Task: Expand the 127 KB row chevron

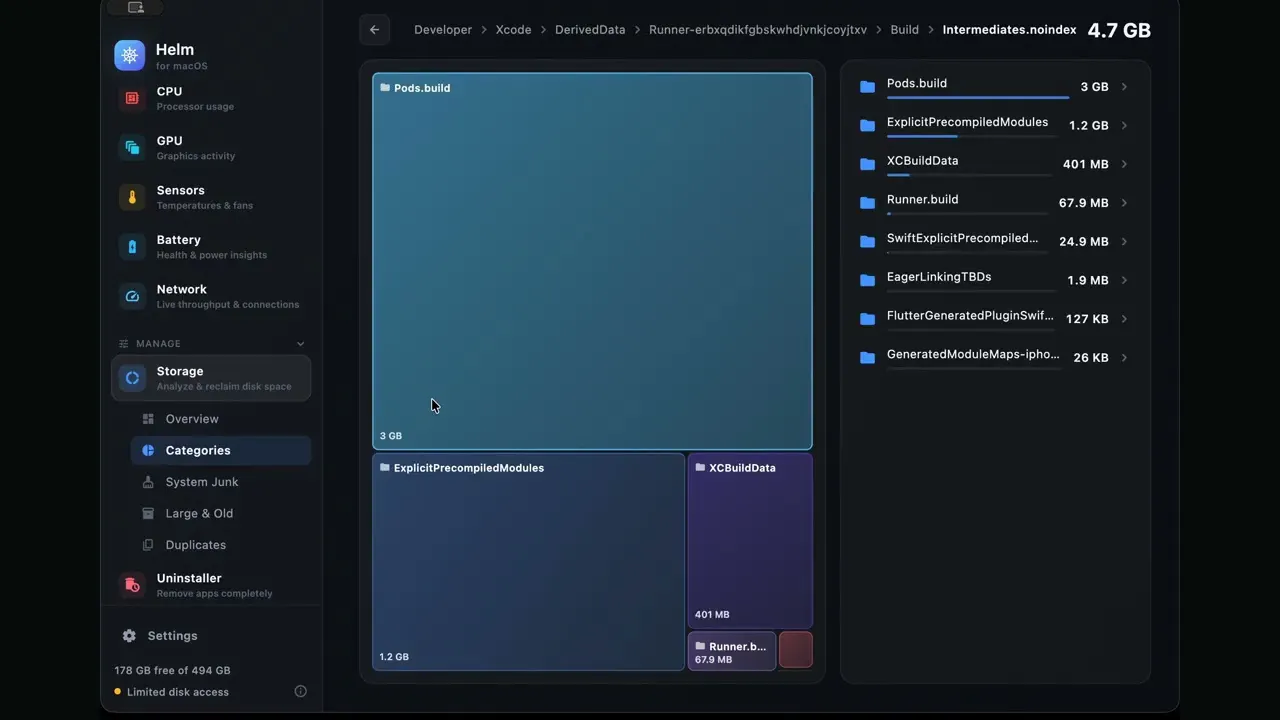Action: coord(1124,319)
